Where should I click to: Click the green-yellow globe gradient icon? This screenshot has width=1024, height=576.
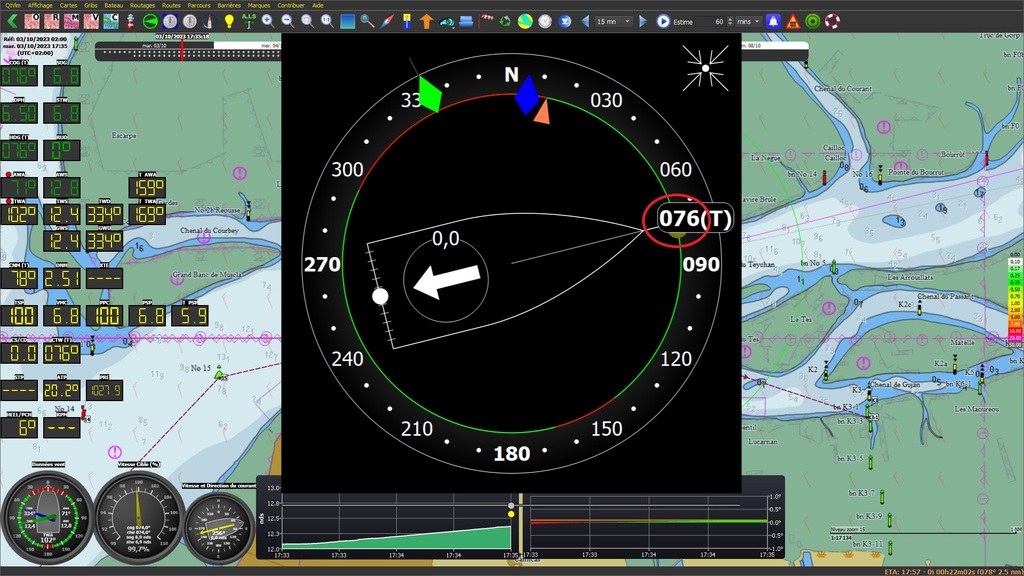coord(525,21)
